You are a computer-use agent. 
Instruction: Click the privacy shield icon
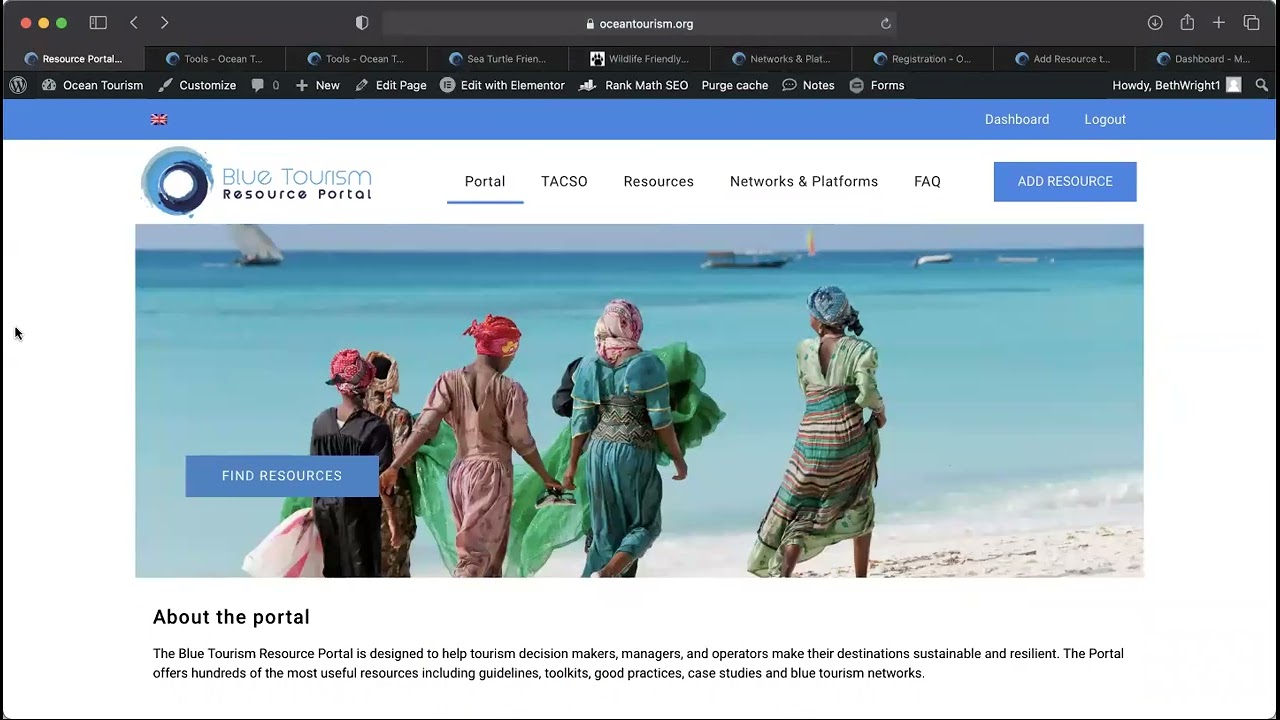pos(362,23)
